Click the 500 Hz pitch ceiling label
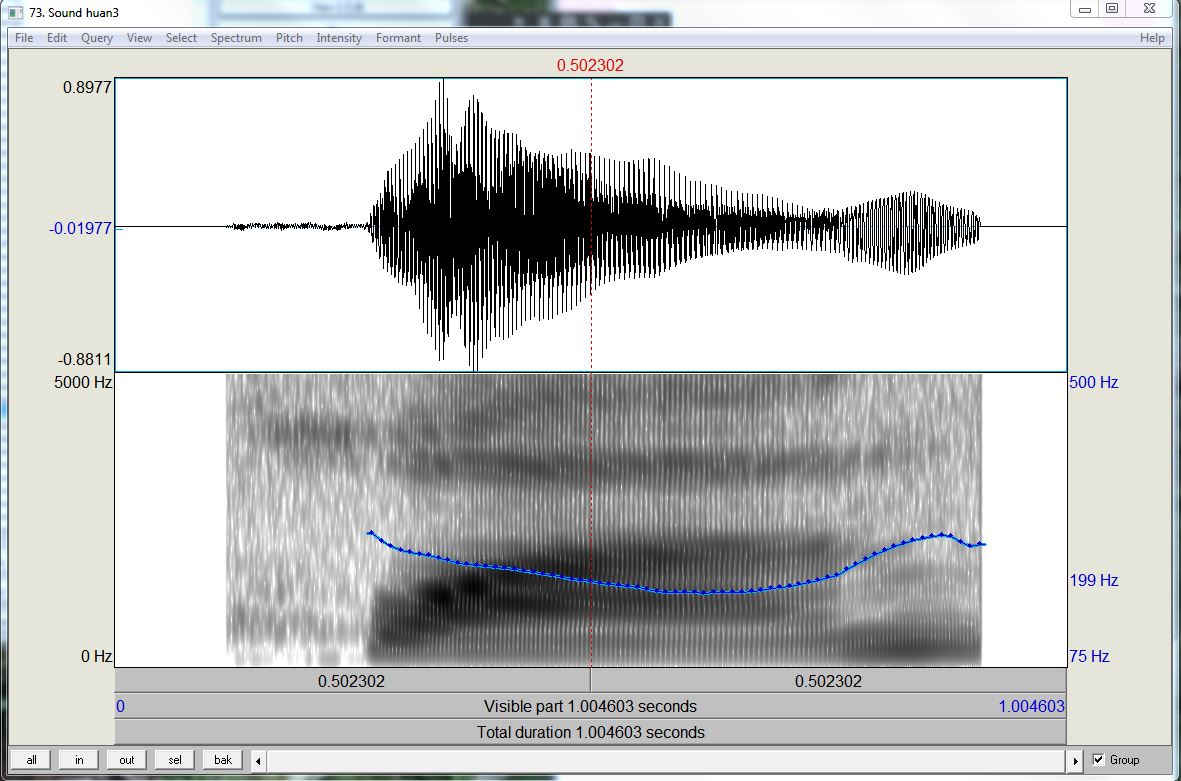Image resolution: width=1181 pixels, height=781 pixels. click(x=1094, y=383)
